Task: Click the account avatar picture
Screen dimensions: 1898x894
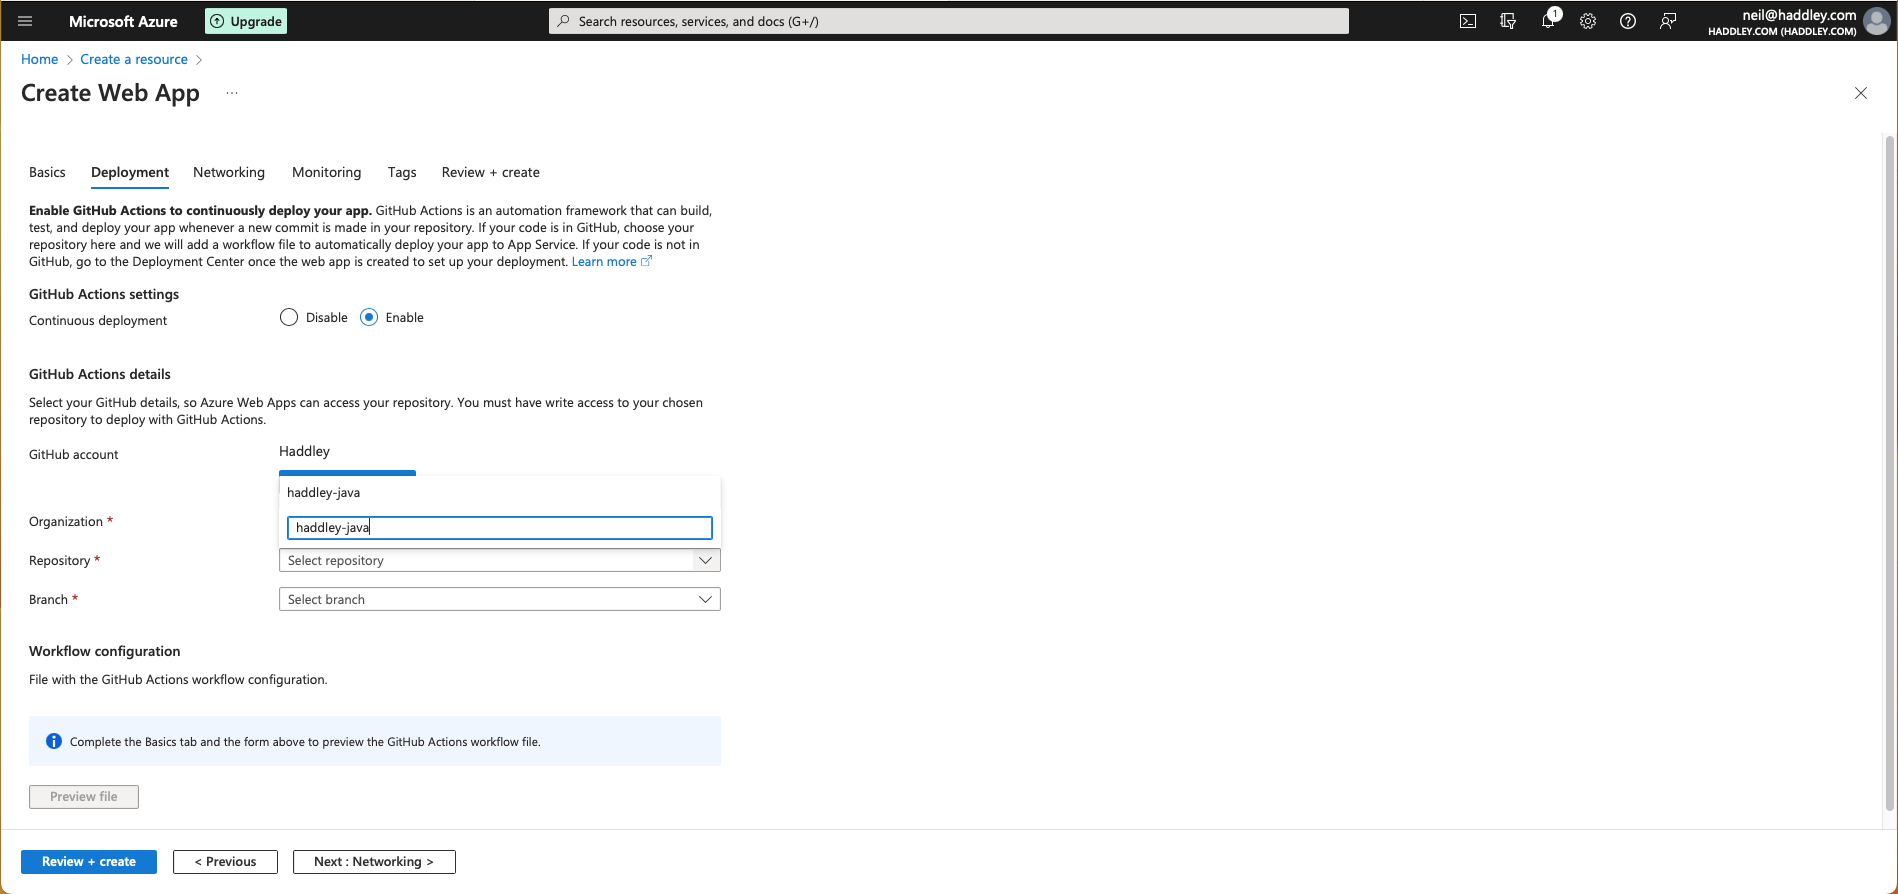Action: pos(1877,21)
